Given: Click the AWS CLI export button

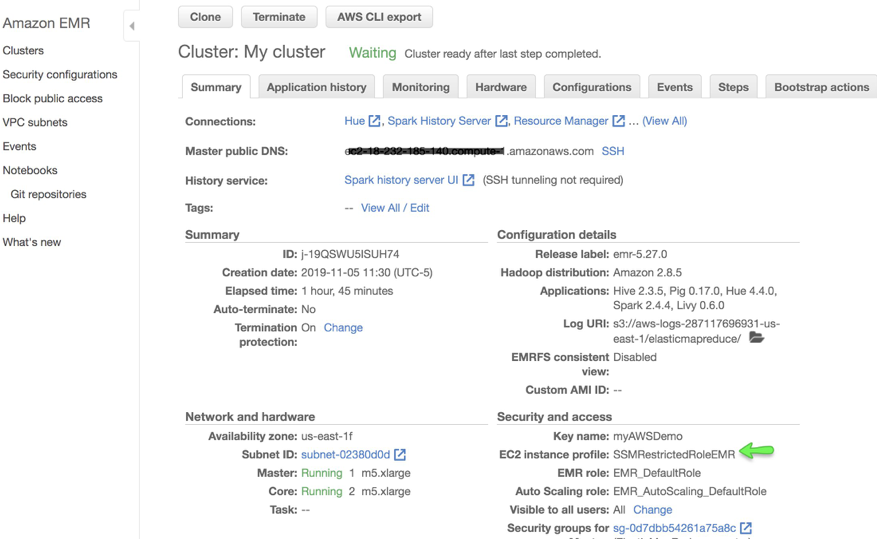Looking at the screenshot, I should pyautogui.click(x=379, y=17).
